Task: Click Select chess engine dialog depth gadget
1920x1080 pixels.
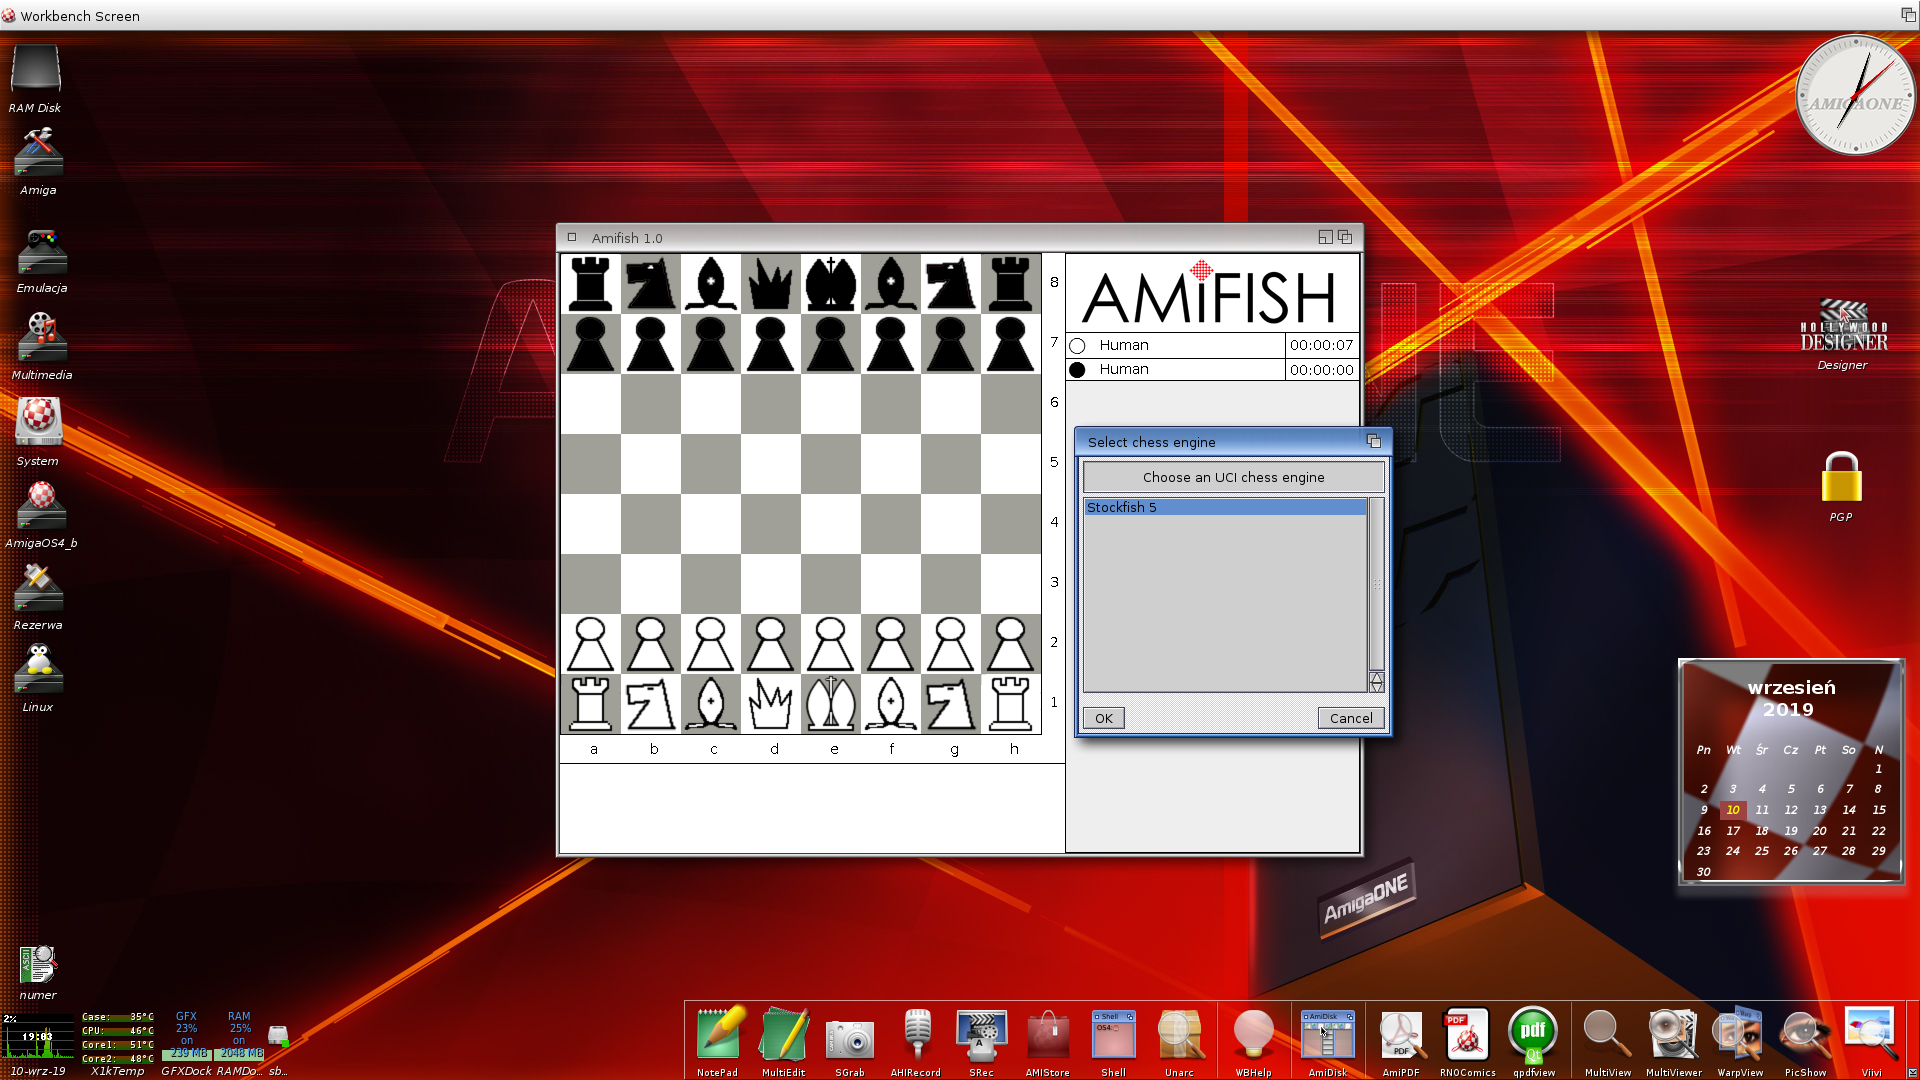Action: point(1374,441)
